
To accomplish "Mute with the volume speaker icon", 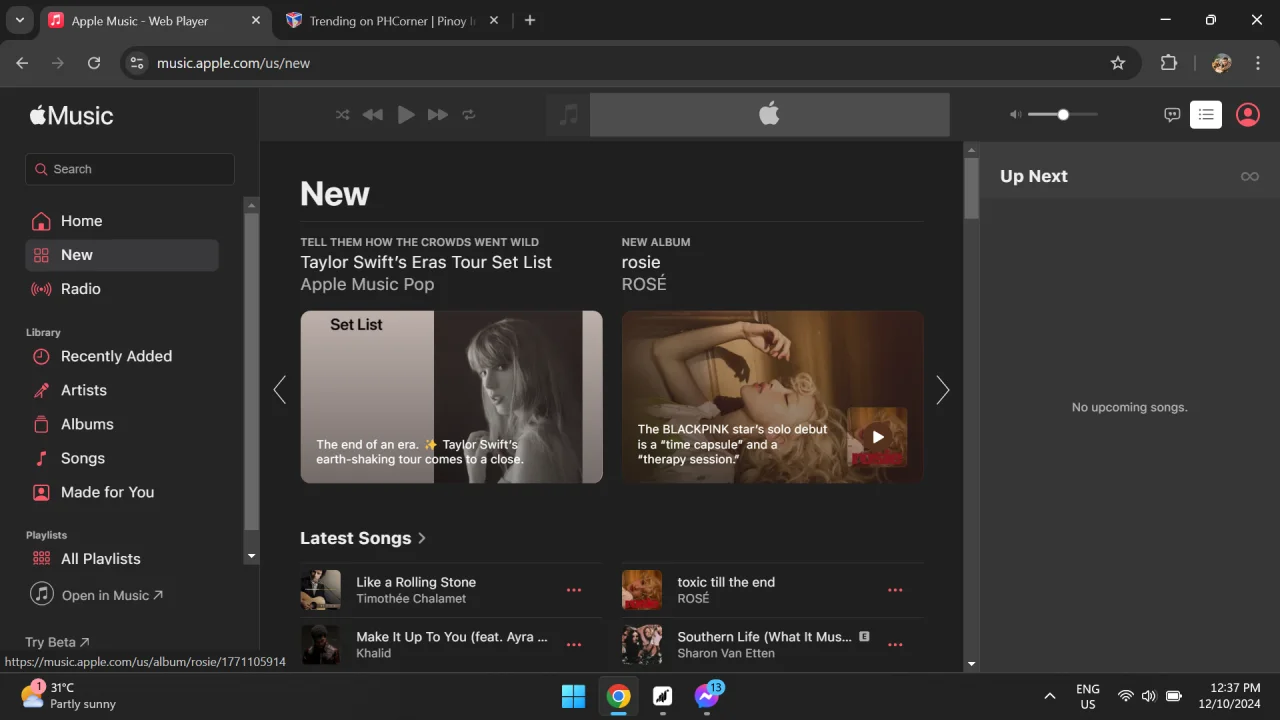I will tap(1015, 115).
